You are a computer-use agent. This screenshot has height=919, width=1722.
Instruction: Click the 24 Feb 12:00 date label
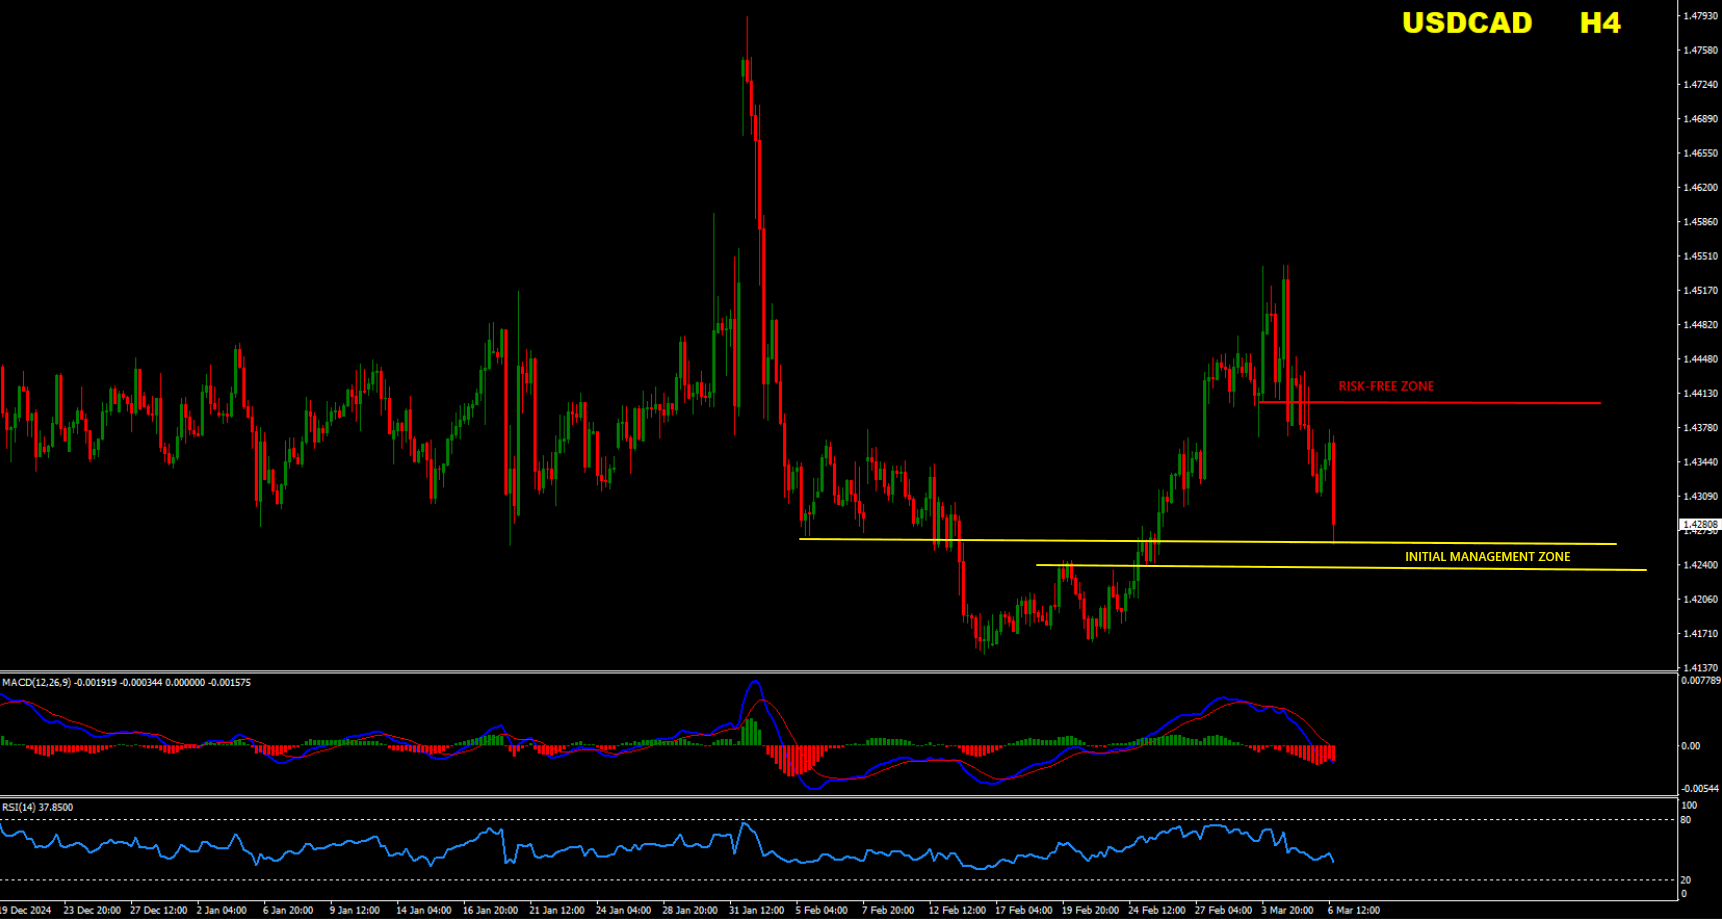tap(1156, 910)
